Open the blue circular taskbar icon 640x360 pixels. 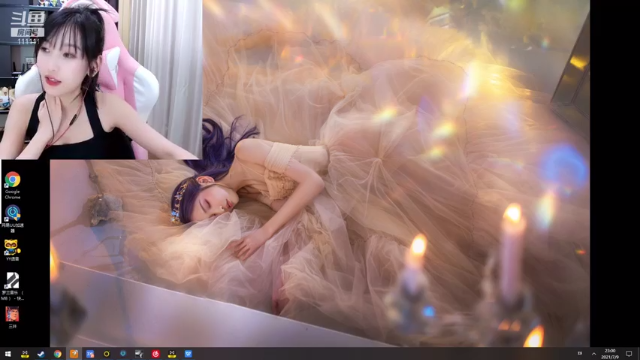click(123, 354)
